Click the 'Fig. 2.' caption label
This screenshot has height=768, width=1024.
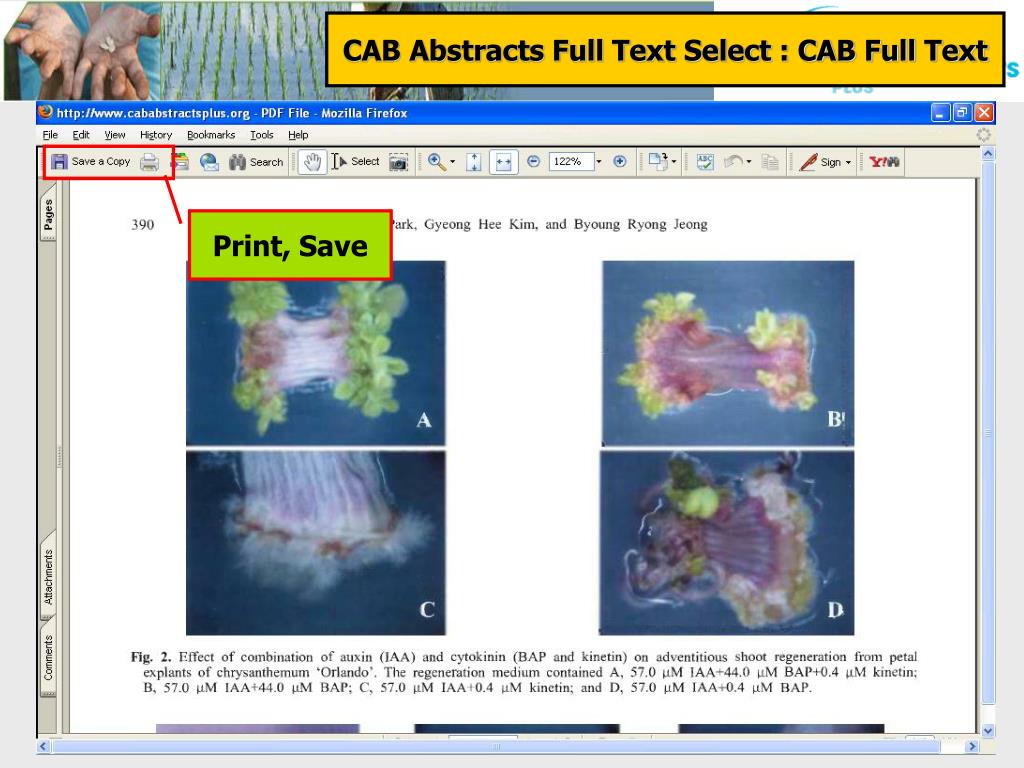click(x=150, y=657)
